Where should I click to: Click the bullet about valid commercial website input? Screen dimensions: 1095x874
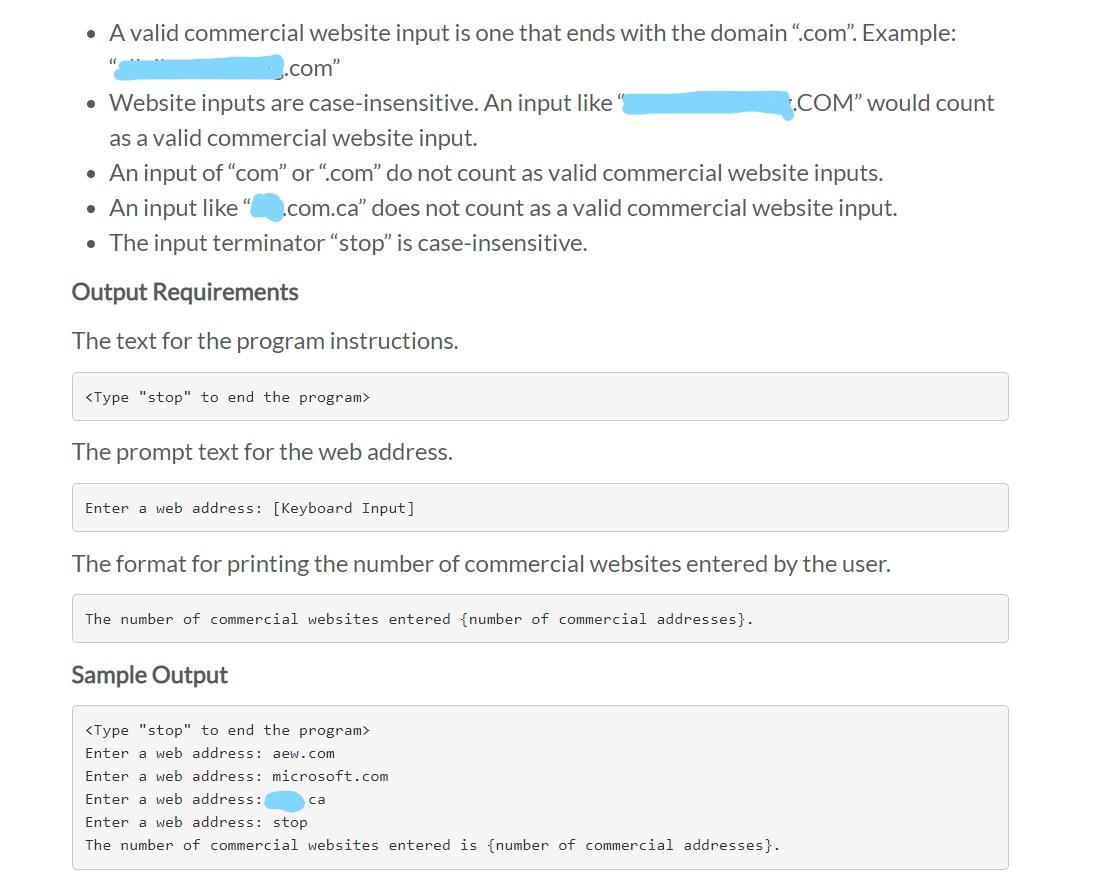[x=532, y=33]
